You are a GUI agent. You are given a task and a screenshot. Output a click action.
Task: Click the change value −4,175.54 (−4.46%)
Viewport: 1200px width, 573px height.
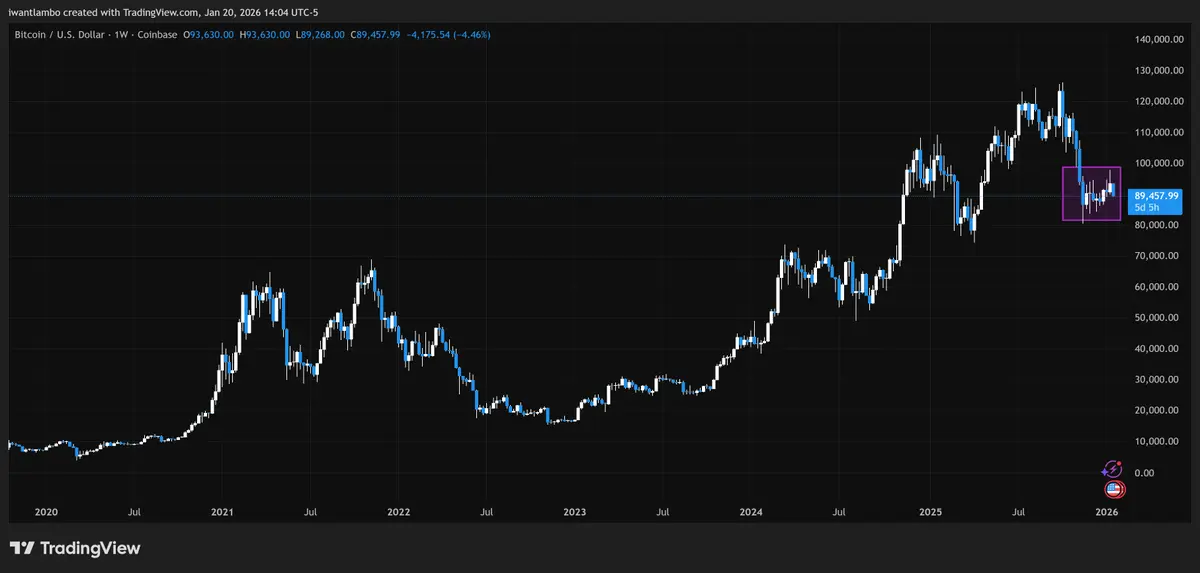point(447,35)
